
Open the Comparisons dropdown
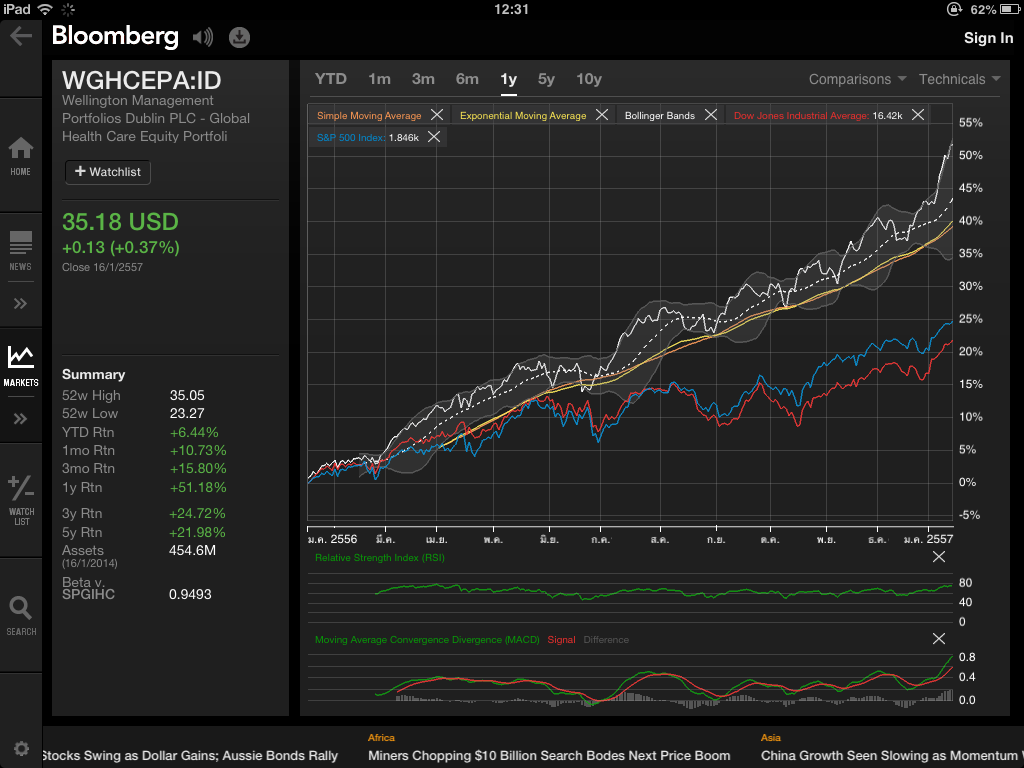click(857, 79)
